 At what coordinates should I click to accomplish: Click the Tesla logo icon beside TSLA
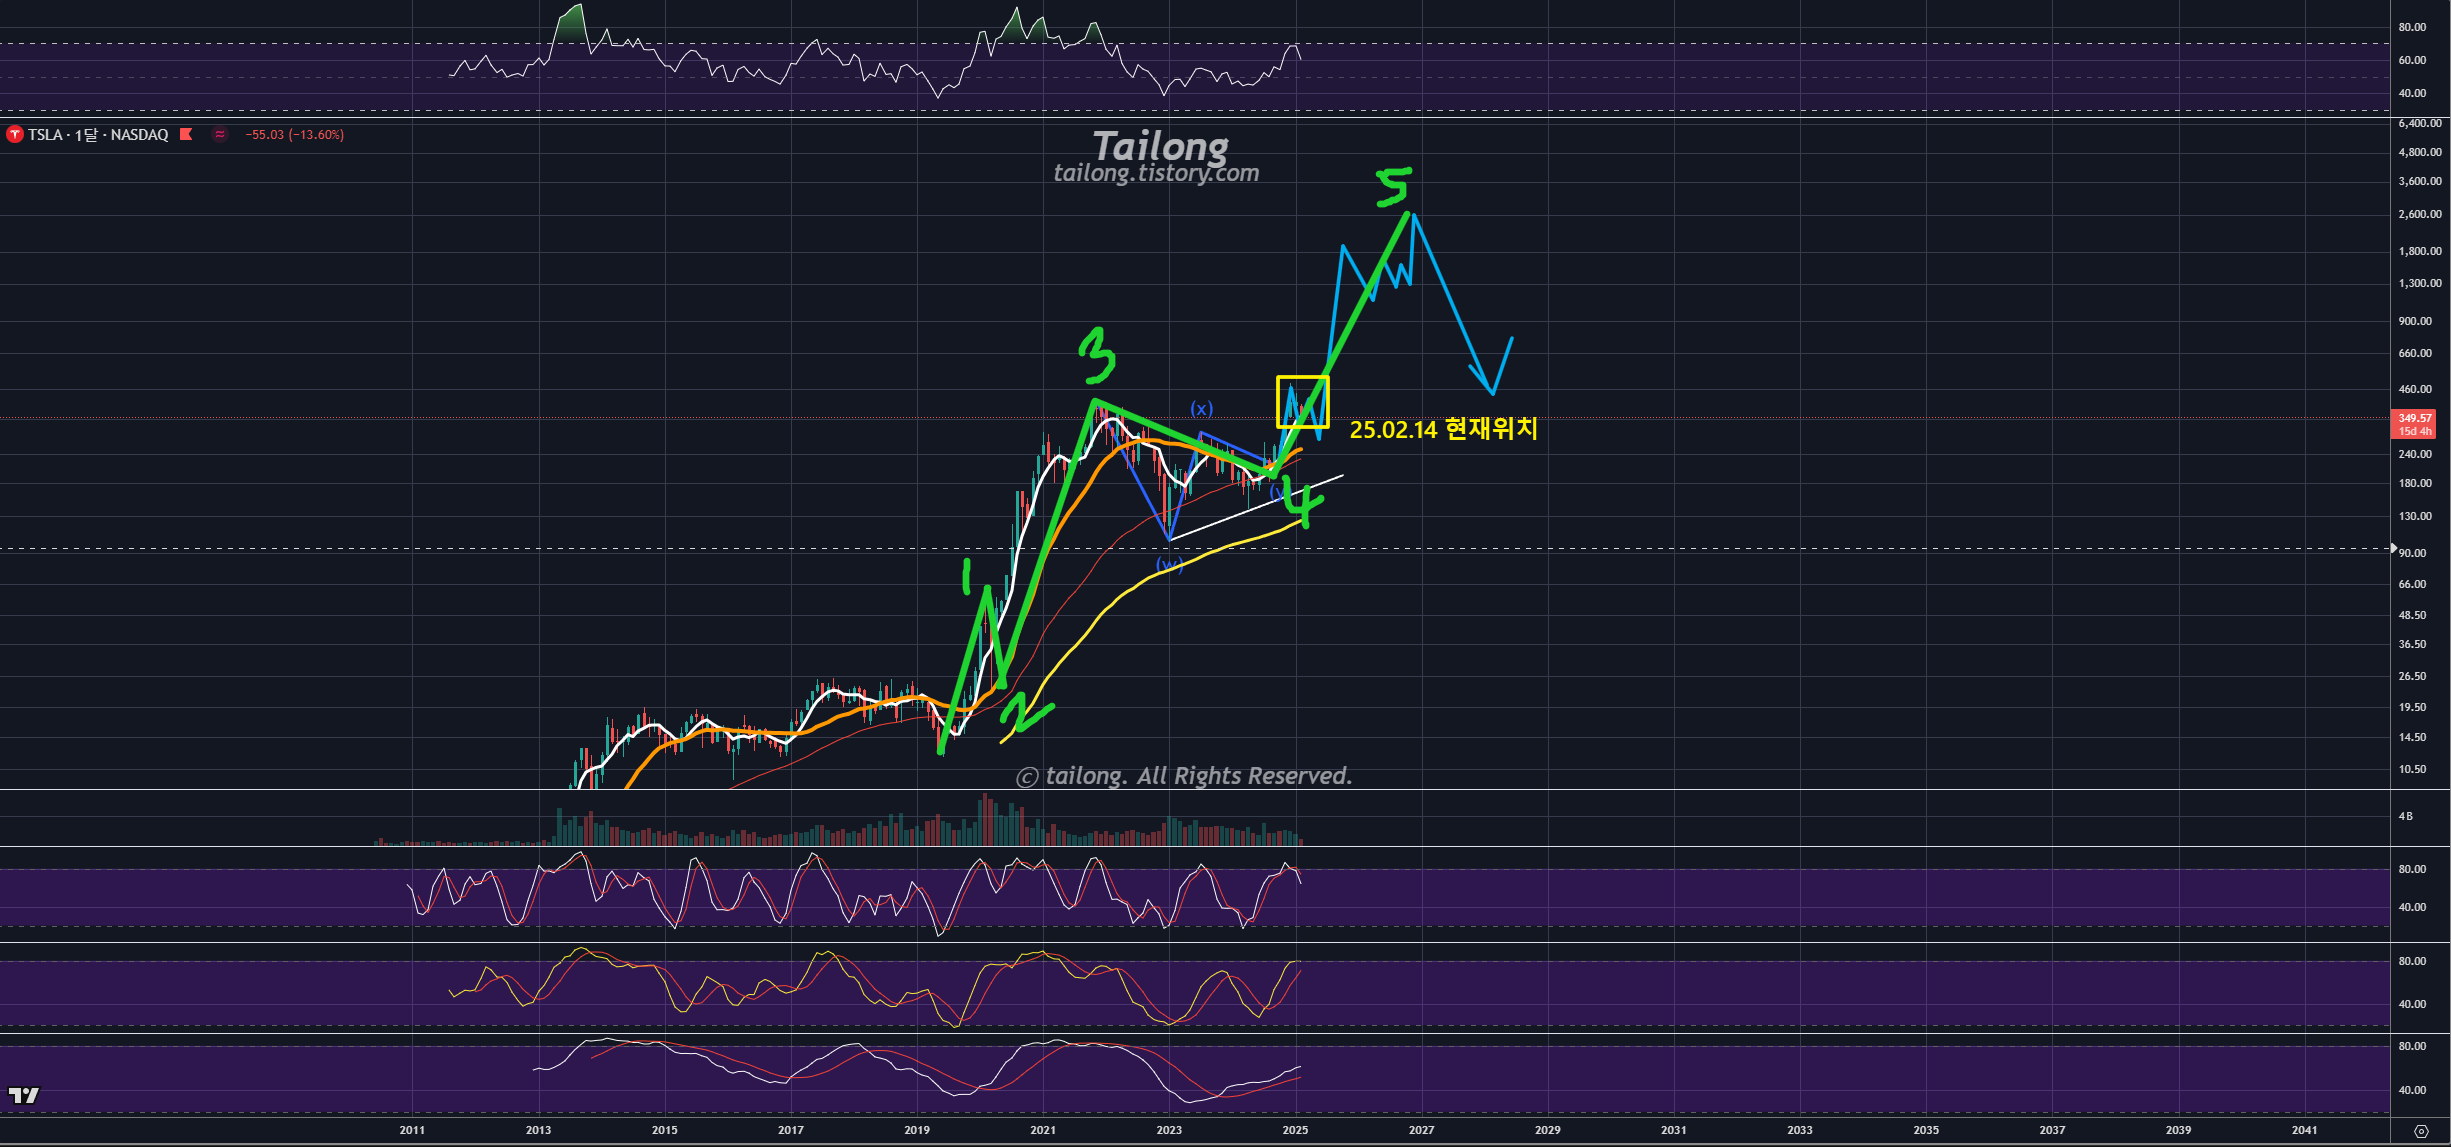[x=15, y=134]
